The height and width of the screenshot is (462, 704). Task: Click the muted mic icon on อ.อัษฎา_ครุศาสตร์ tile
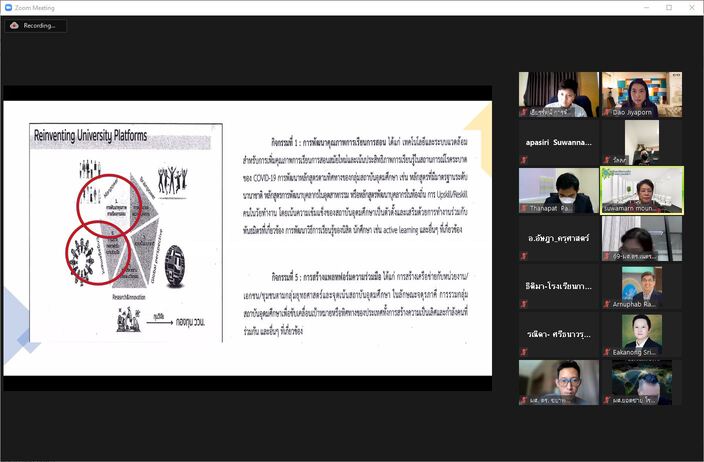(524, 256)
